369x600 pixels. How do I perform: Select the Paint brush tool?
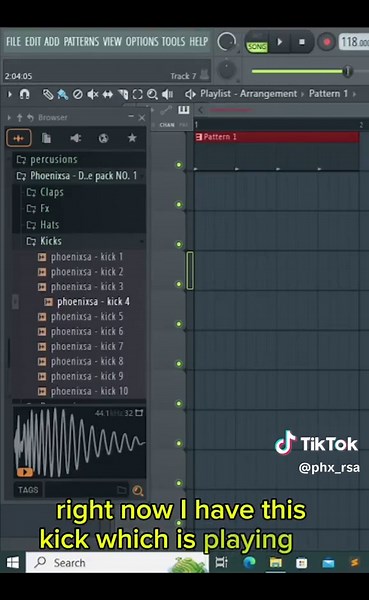[62, 94]
